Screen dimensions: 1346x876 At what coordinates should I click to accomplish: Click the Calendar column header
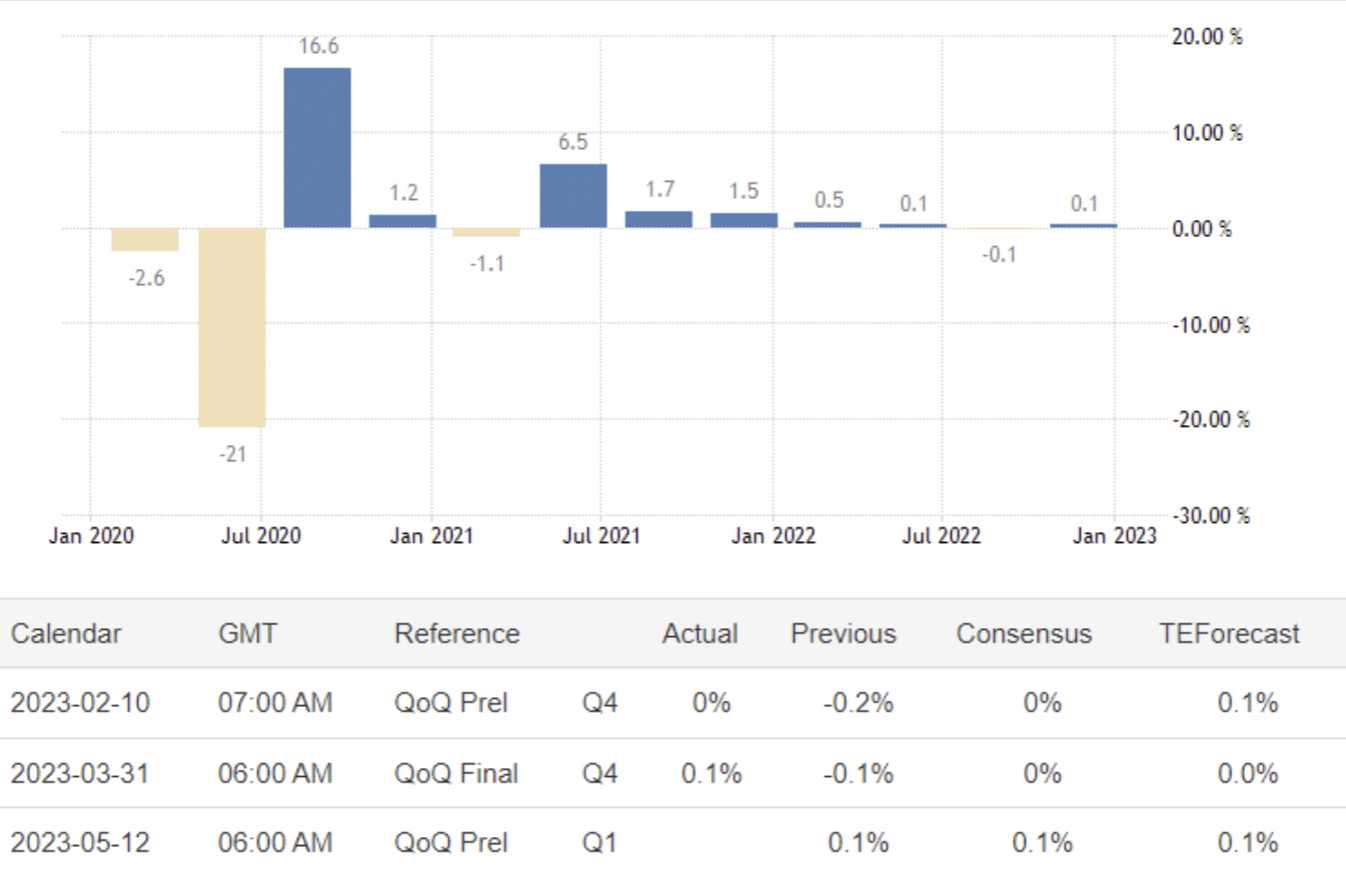click(66, 633)
